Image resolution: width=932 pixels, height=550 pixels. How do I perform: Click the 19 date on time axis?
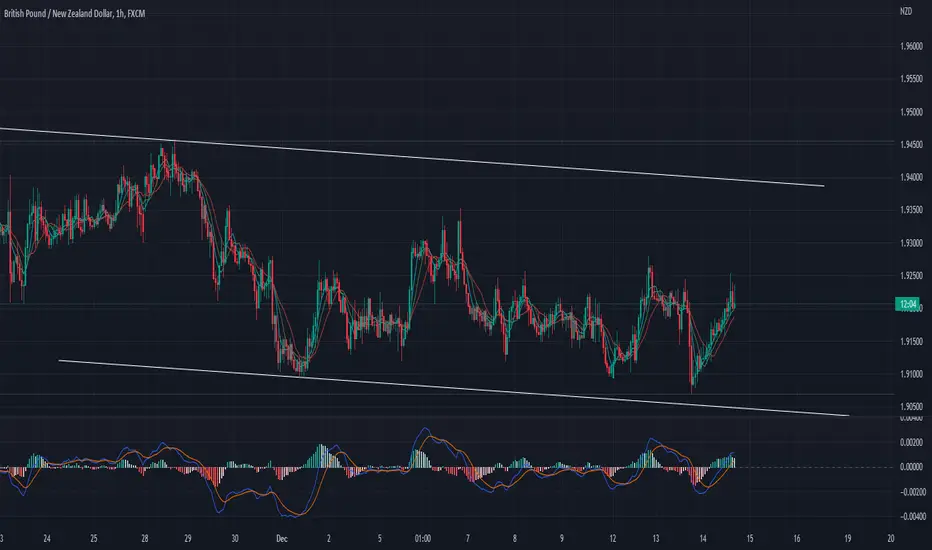point(848,539)
